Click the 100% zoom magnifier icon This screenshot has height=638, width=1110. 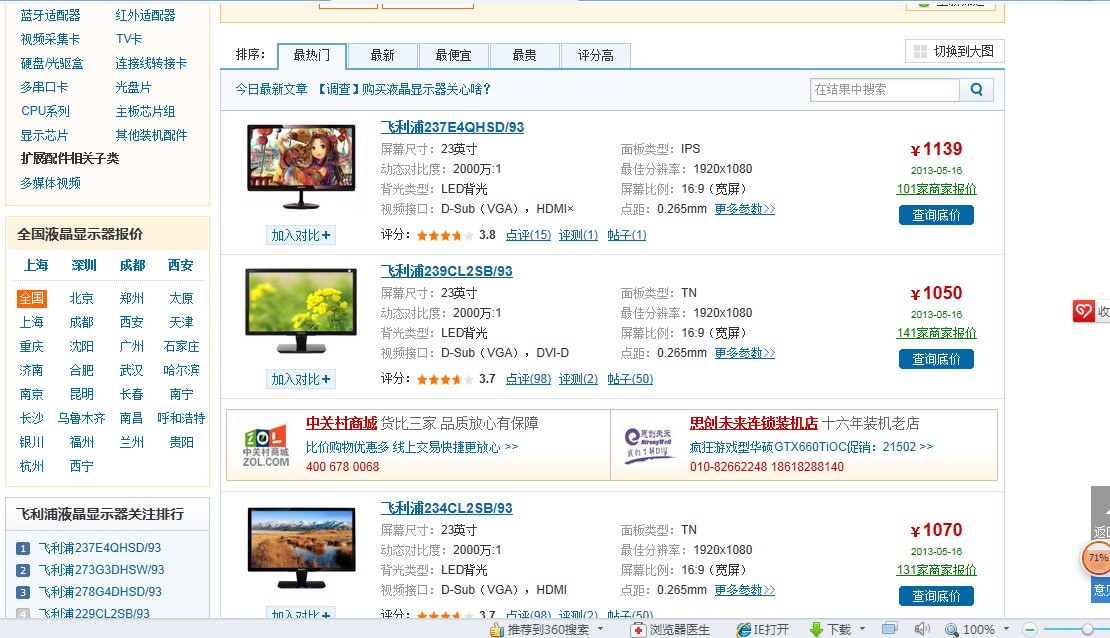952,630
